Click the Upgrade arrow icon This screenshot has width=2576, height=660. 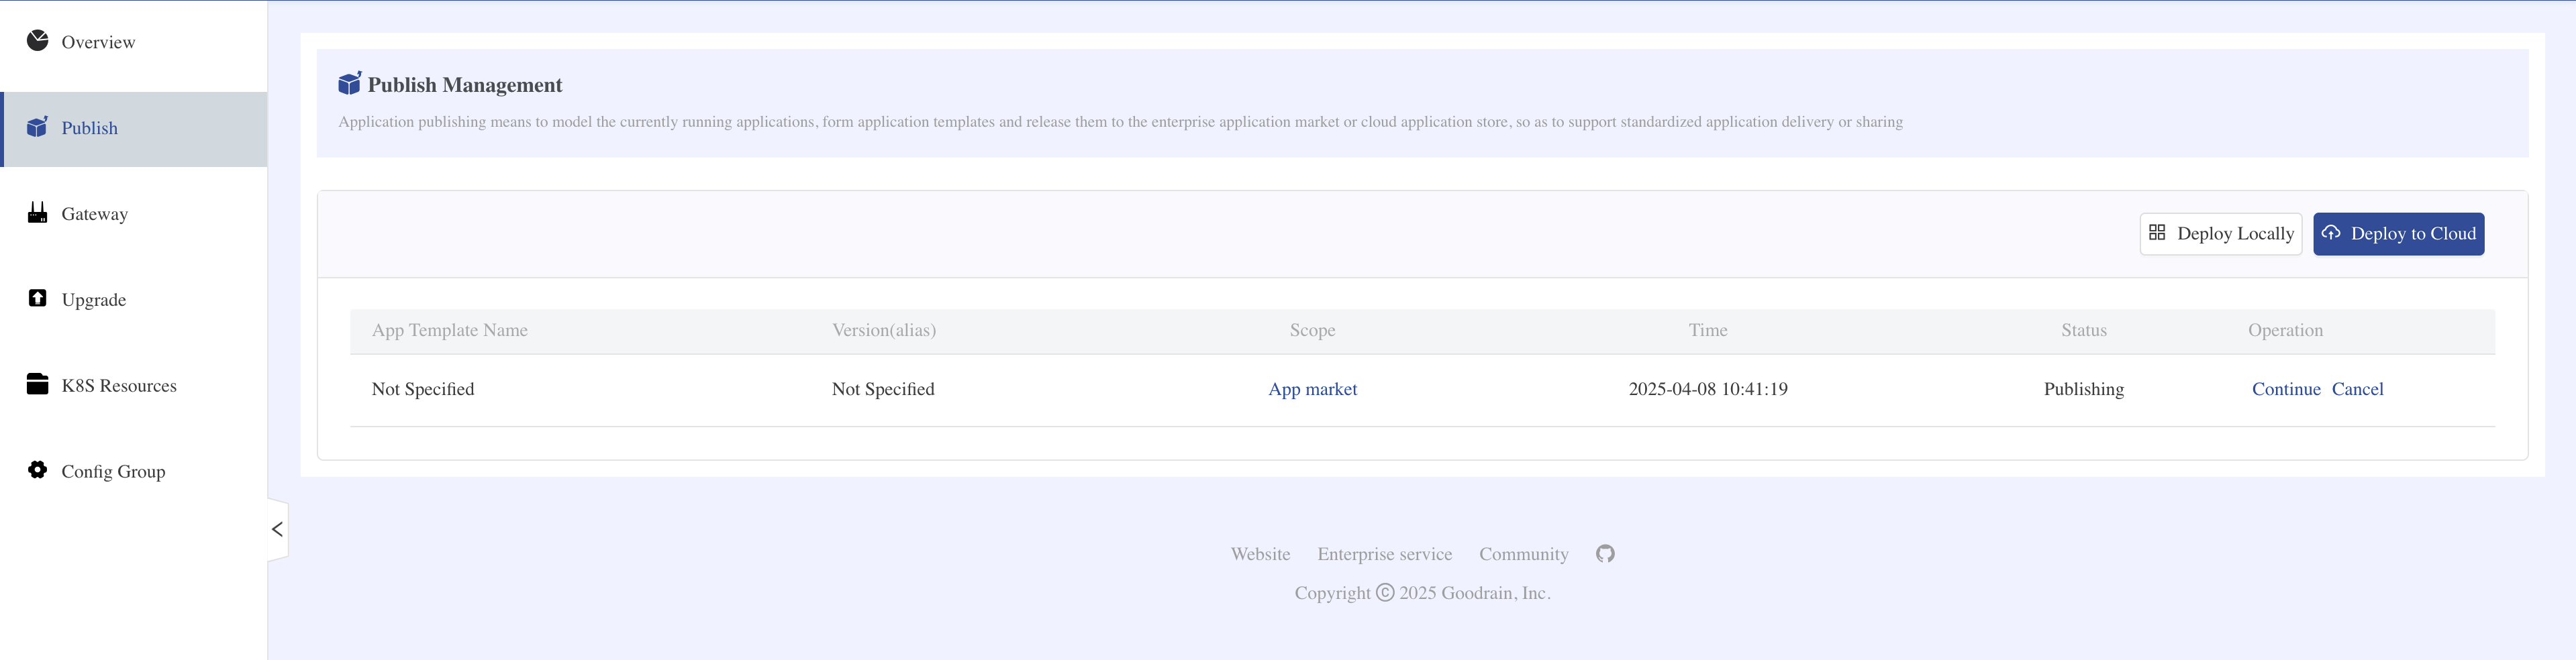click(x=37, y=298)
